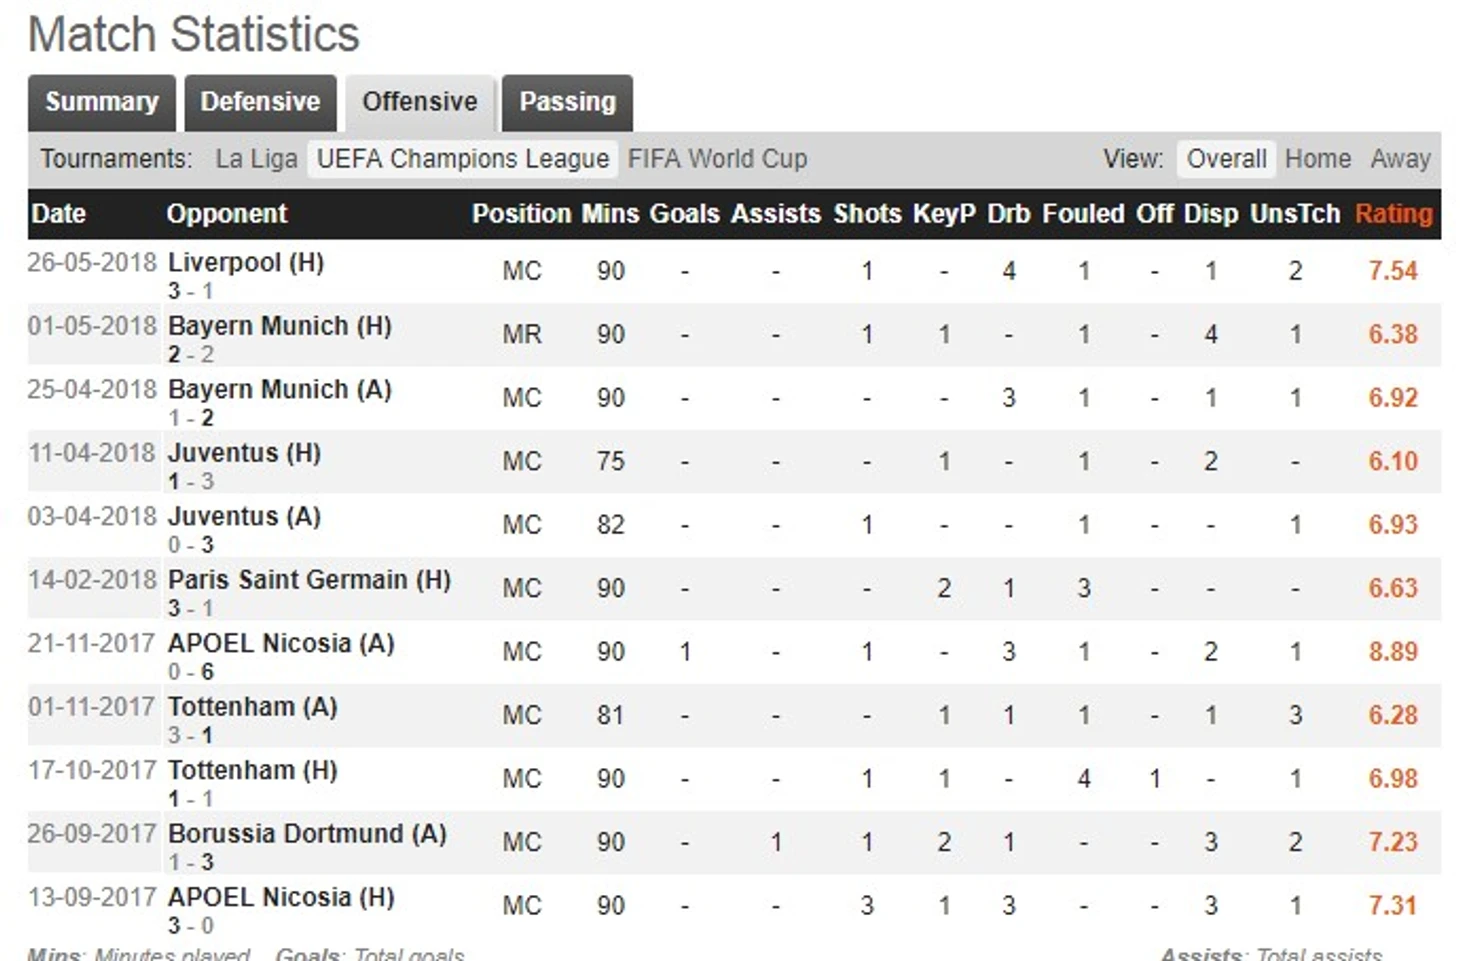Show Home matches only
The image size is (1460, 961).
[x=1317, y=159]
